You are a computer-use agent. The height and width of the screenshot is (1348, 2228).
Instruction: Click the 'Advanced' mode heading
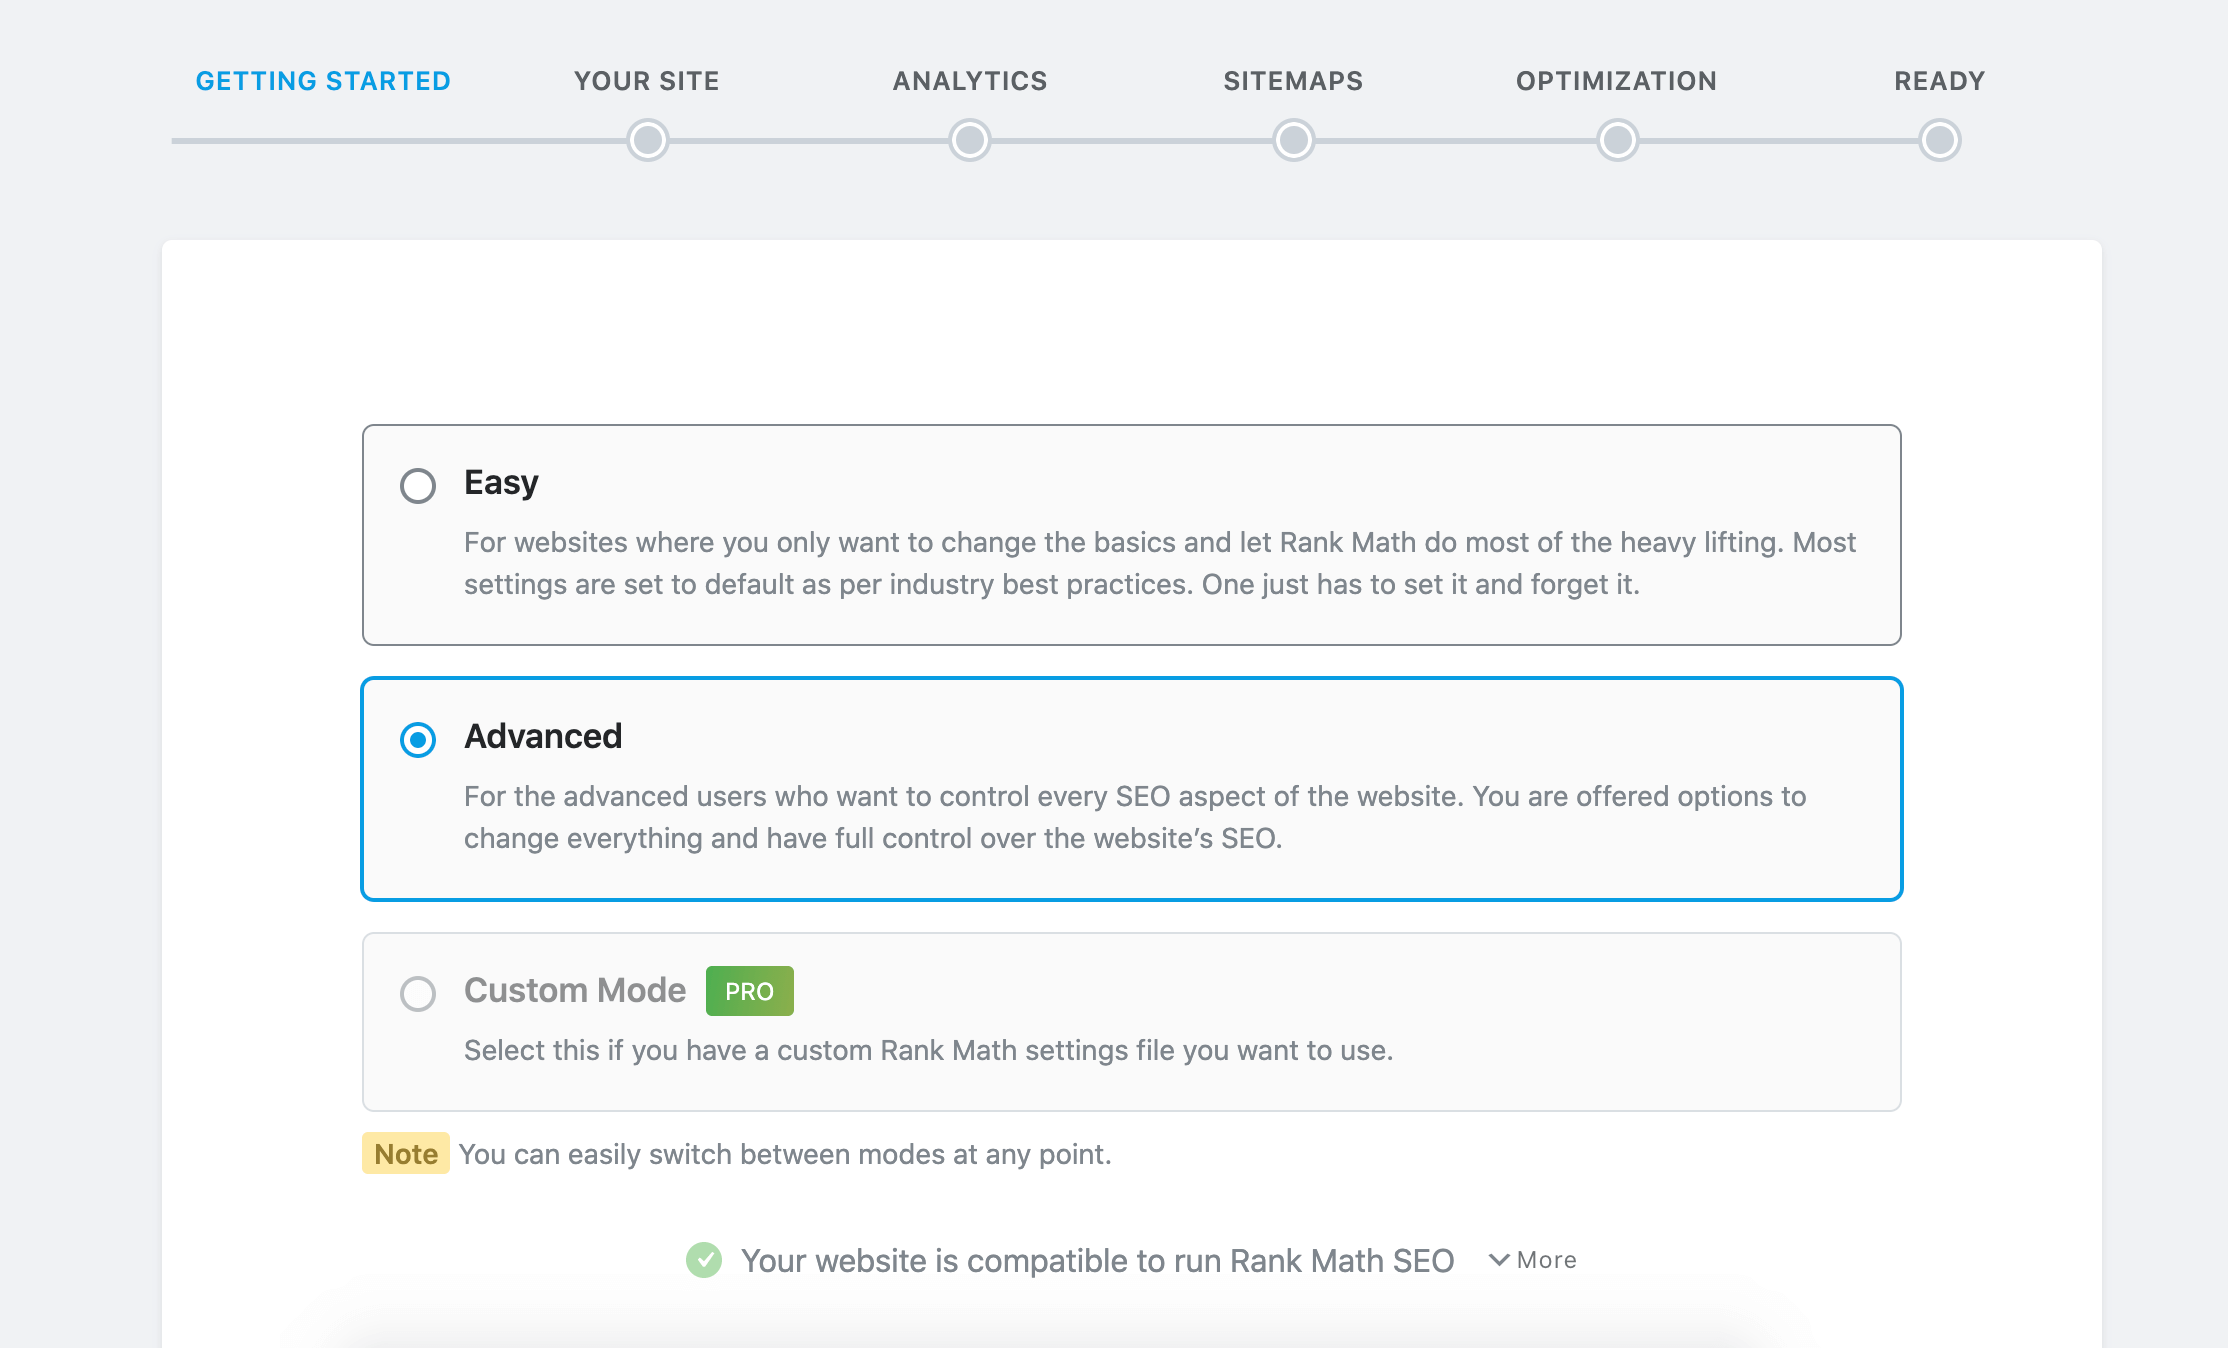coord(543,736)
